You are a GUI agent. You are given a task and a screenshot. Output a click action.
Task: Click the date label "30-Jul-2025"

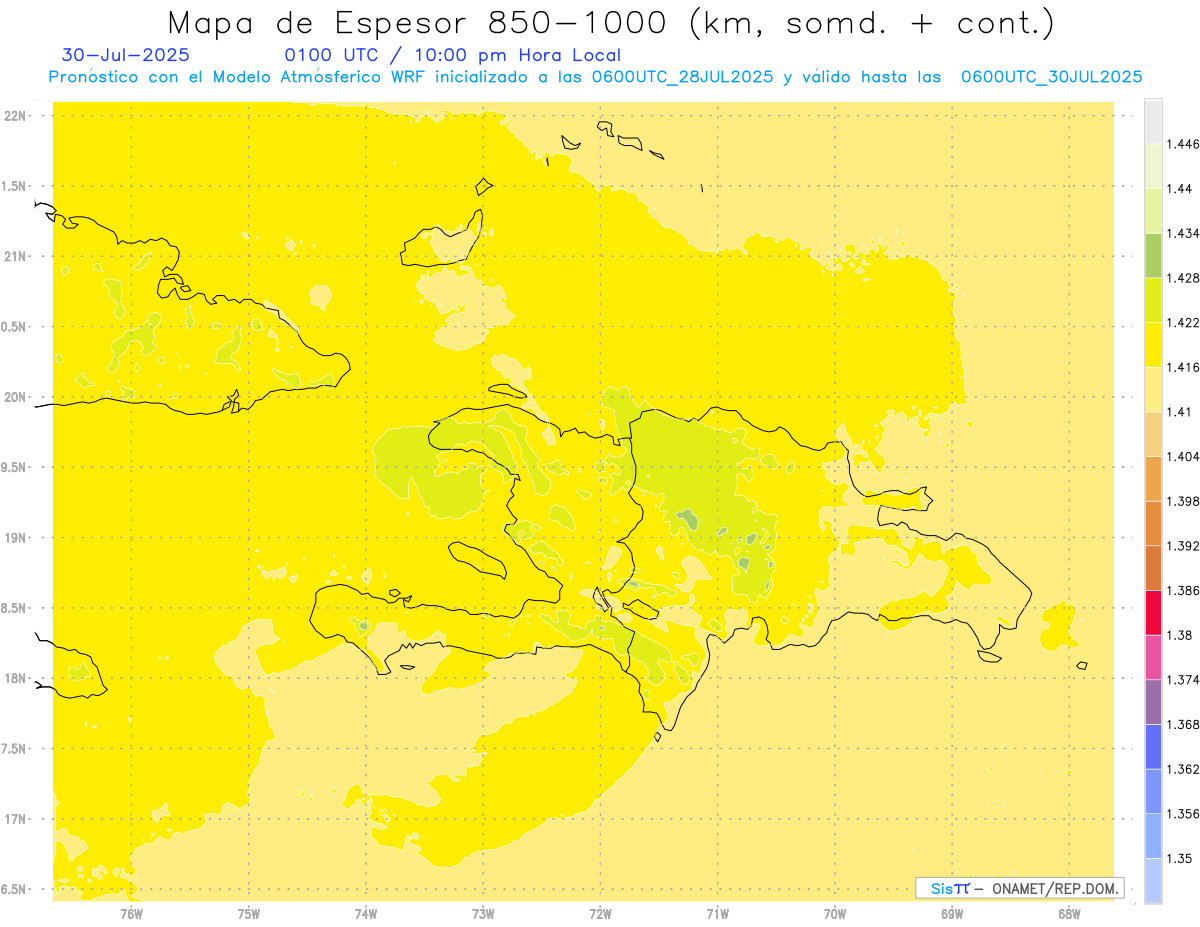tap(125, 55)
